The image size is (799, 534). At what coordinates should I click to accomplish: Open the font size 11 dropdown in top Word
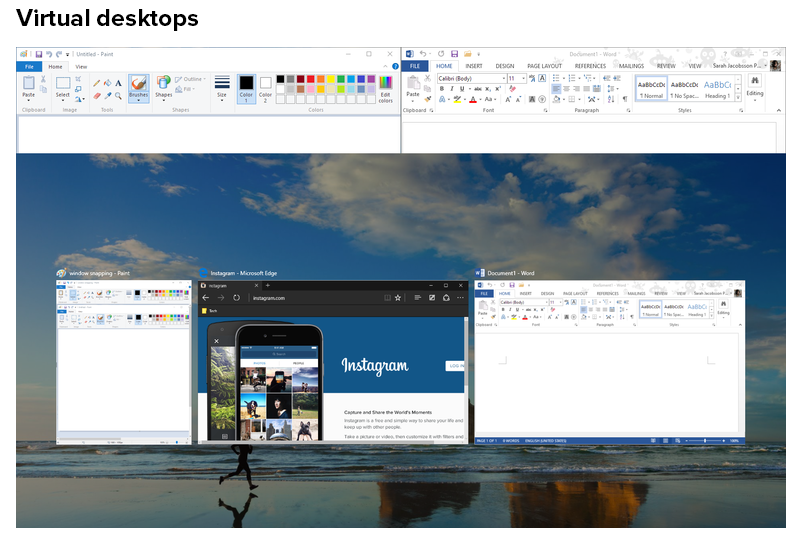tap(523, 78)
